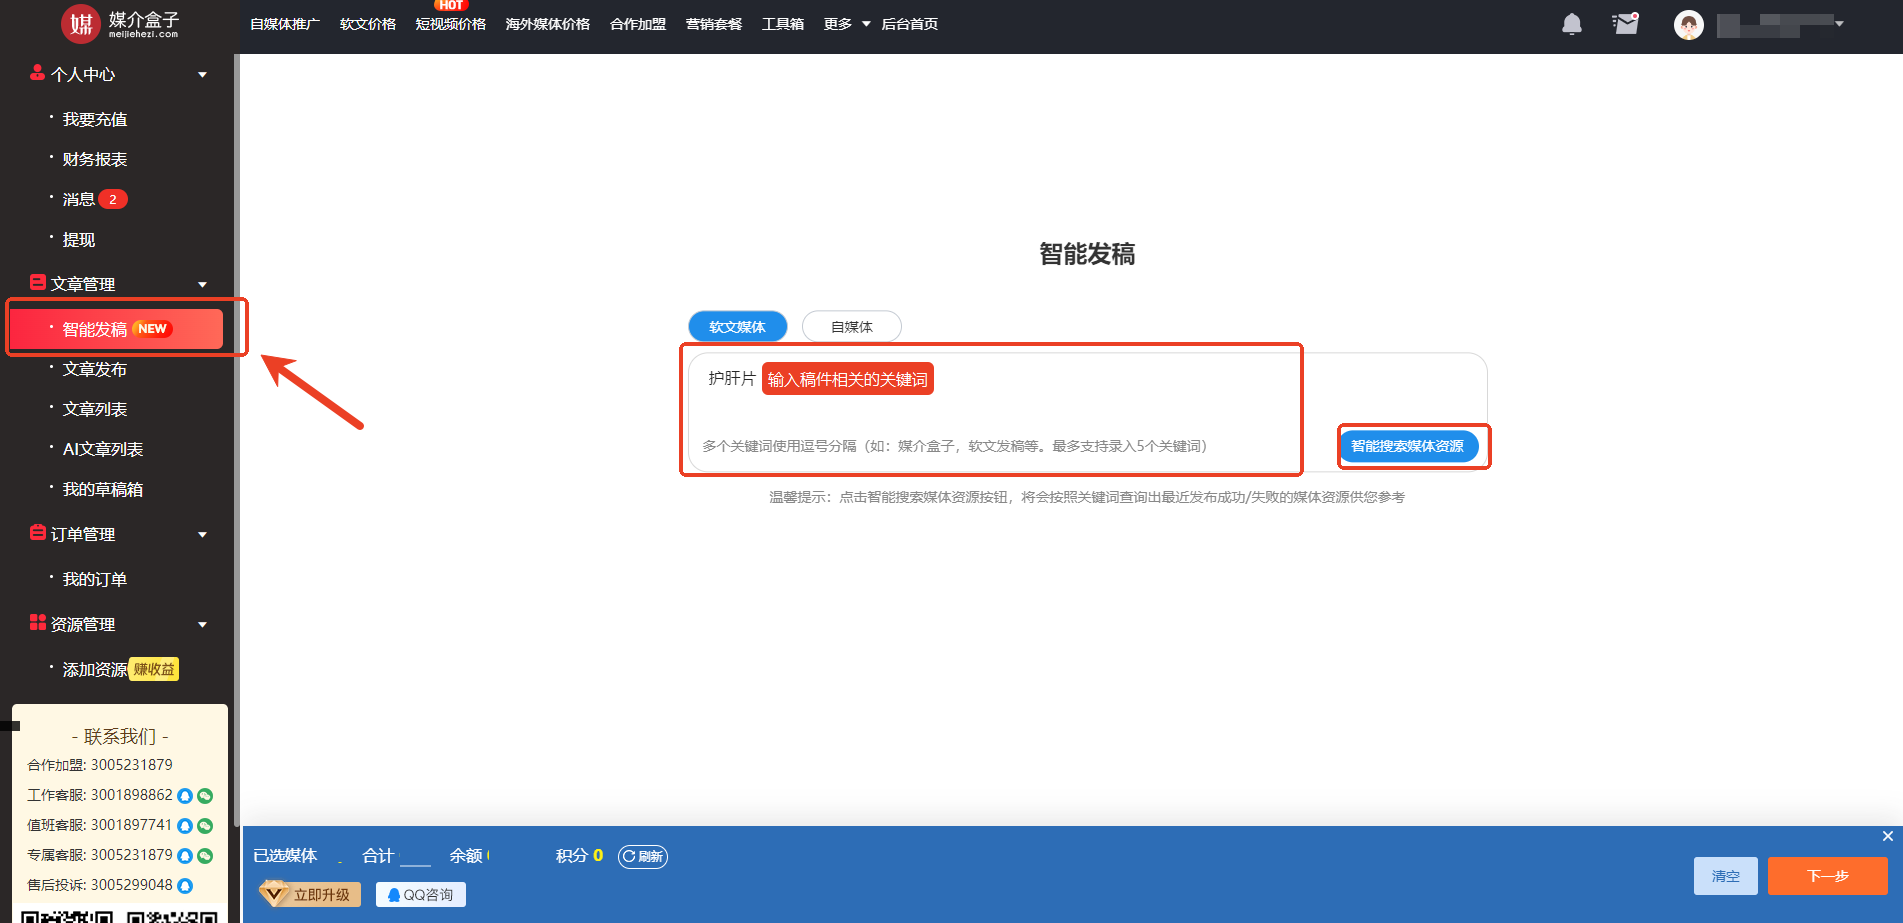
Task: Click the 刷新 points refresh button
Action: coord(642,856)
